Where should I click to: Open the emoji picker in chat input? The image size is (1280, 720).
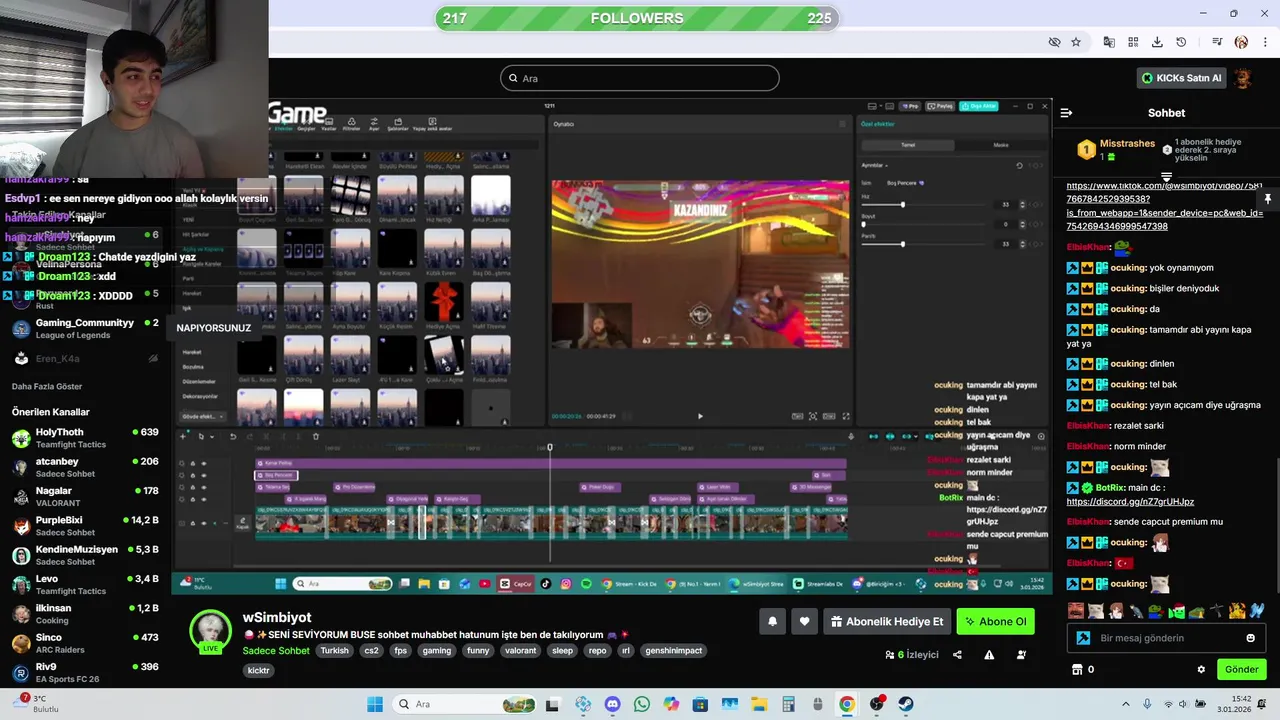1250,638
